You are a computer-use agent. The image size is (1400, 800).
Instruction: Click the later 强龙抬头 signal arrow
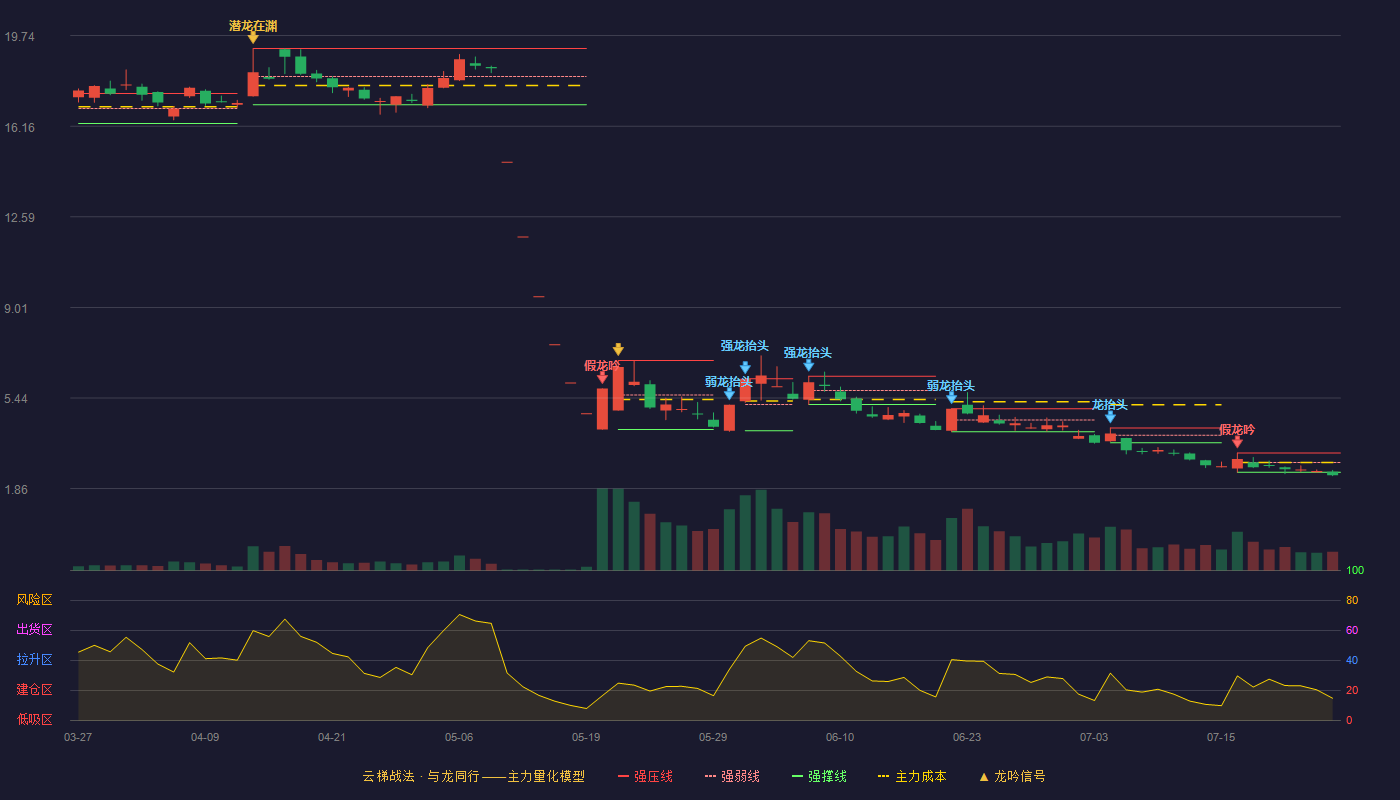(808, 365)
